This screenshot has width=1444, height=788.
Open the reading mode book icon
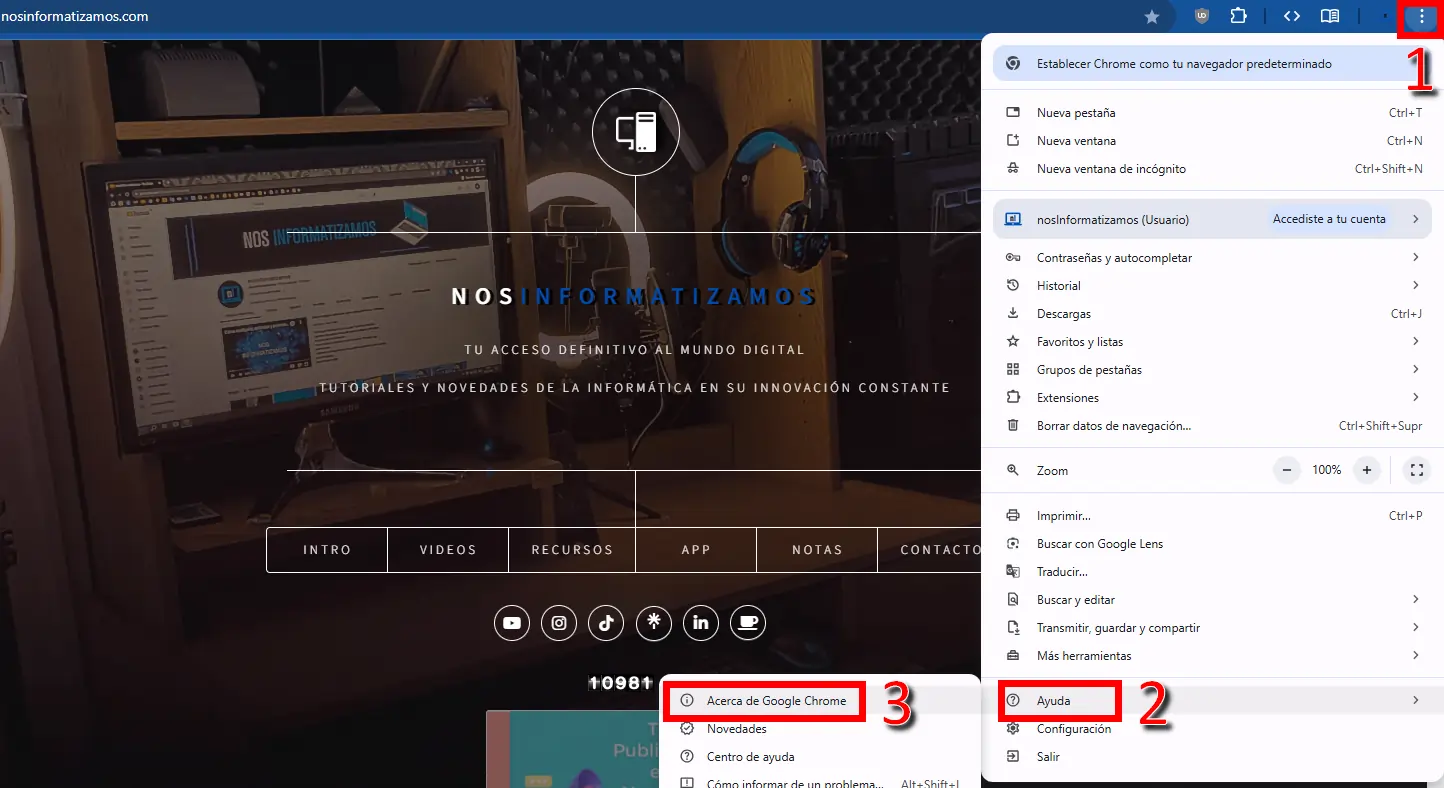1329,16
